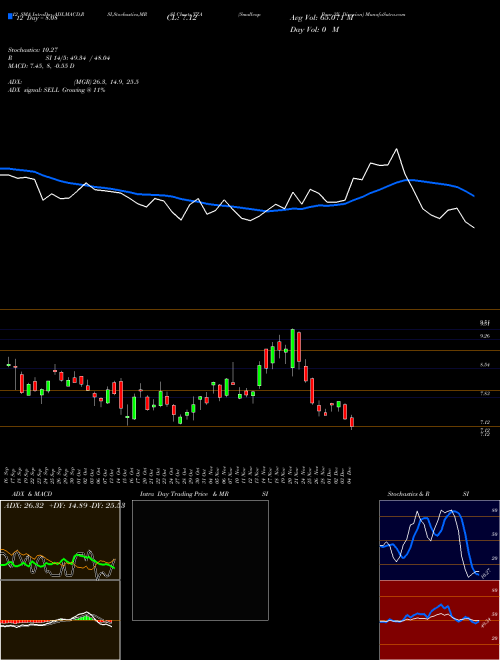The width and height of the screenshot is (500, 660).
Task: Click the 9.26 price axis label
Action: 485,336
